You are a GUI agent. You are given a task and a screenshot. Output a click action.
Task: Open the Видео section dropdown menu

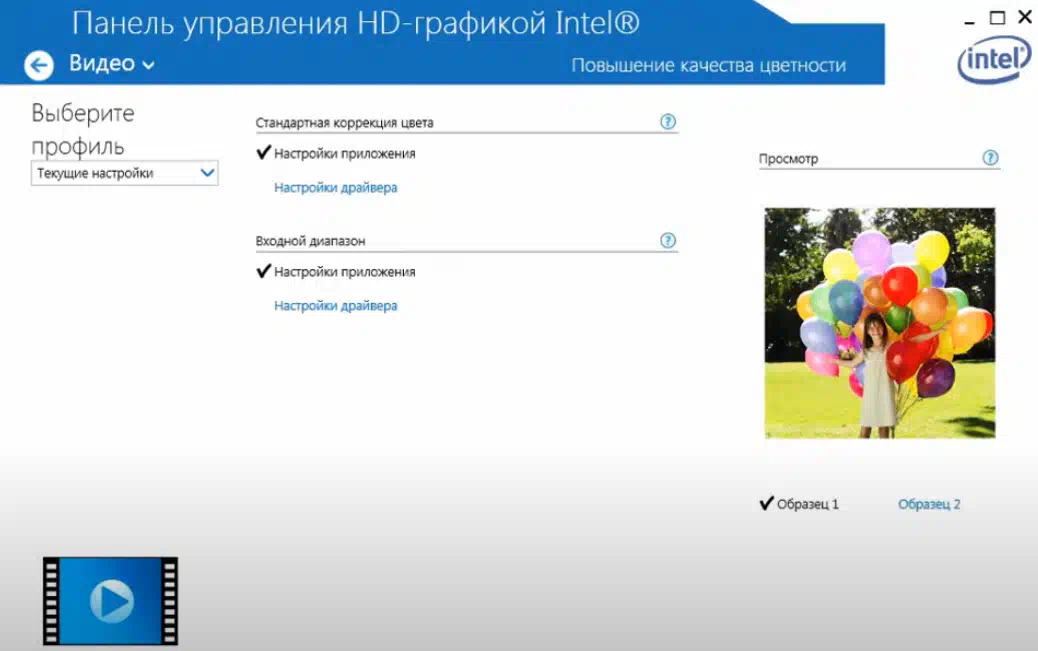point(111,64)
